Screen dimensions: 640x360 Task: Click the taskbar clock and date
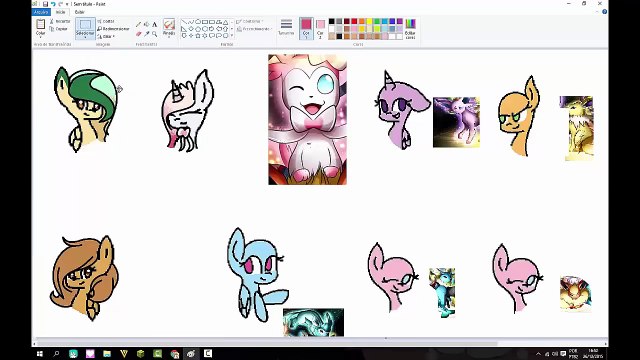coord(593,353)
